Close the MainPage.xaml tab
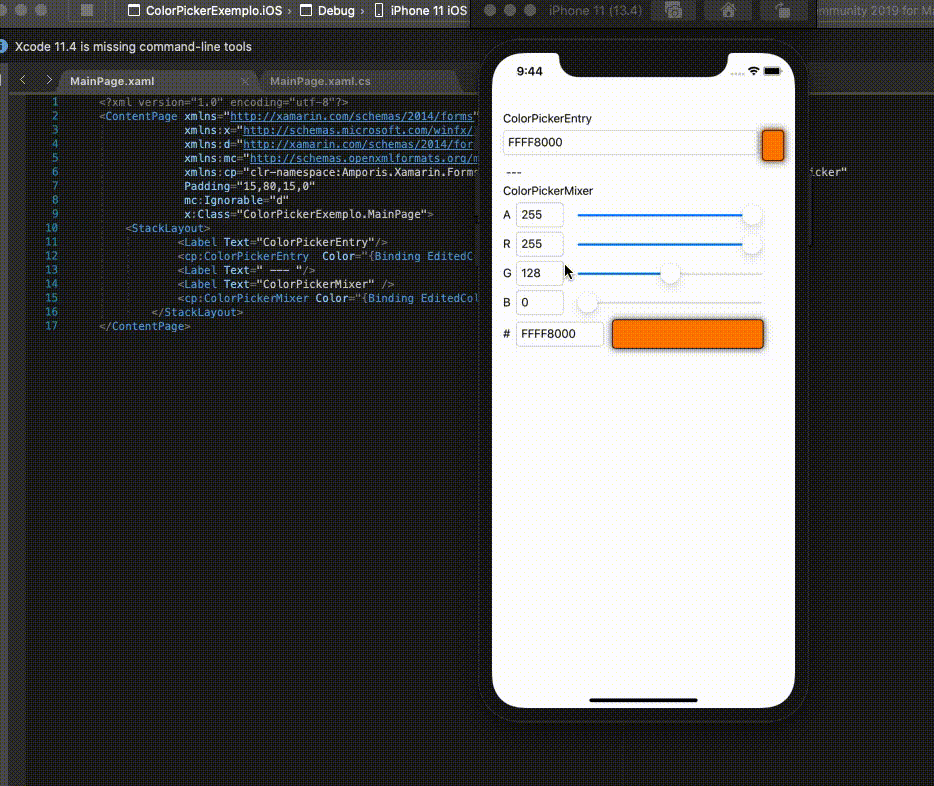 [245, 81]
